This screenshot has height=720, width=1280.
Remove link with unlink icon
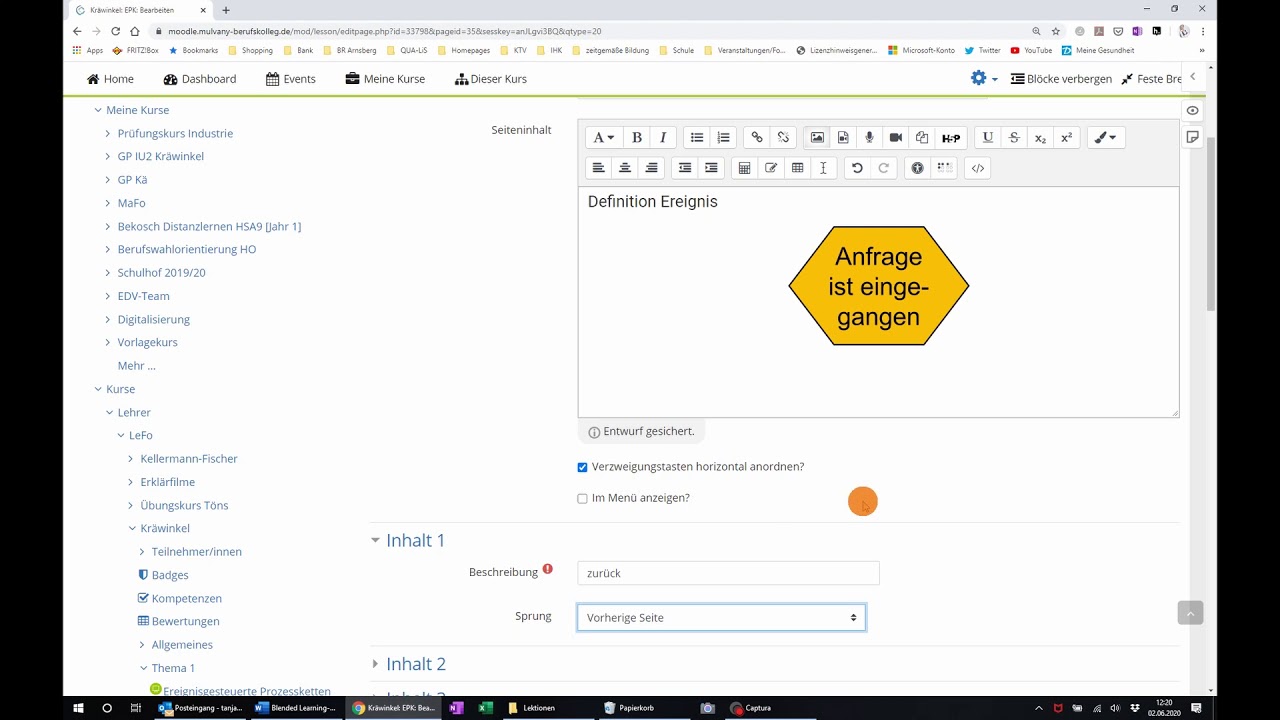click(x=783, y=138)
